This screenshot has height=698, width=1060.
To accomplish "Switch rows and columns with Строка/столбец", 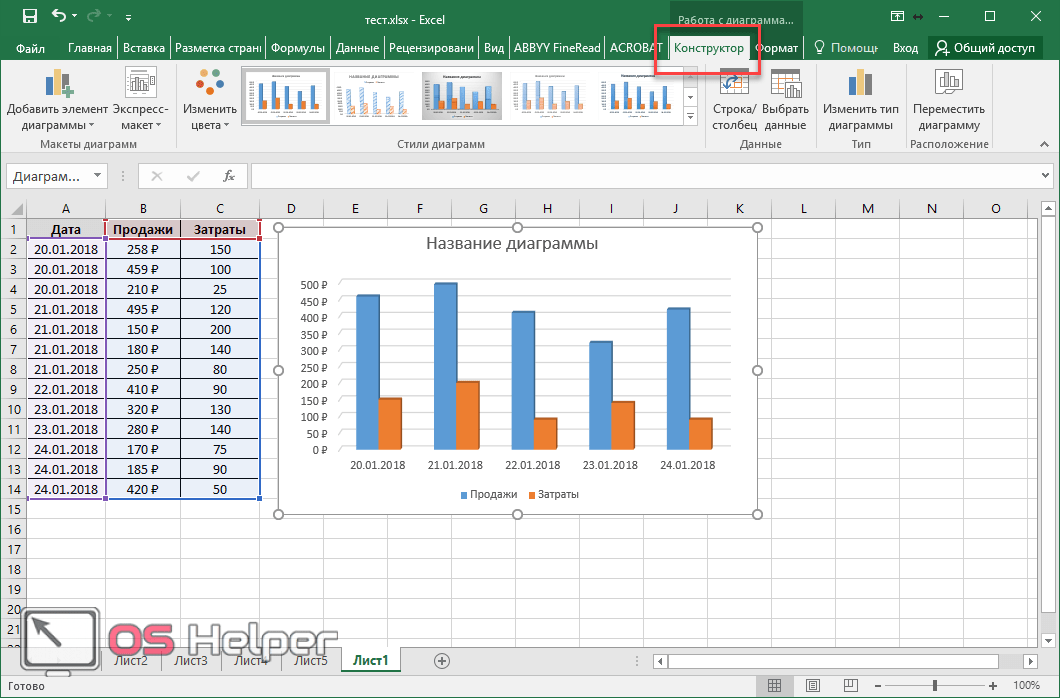I will (x=733, y=100).
